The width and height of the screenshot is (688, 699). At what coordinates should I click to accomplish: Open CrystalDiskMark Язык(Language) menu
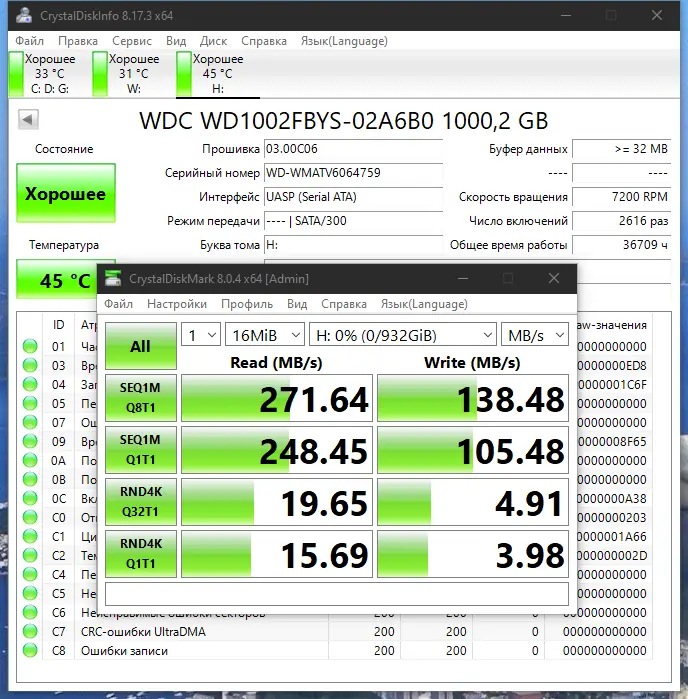(424, 304)
